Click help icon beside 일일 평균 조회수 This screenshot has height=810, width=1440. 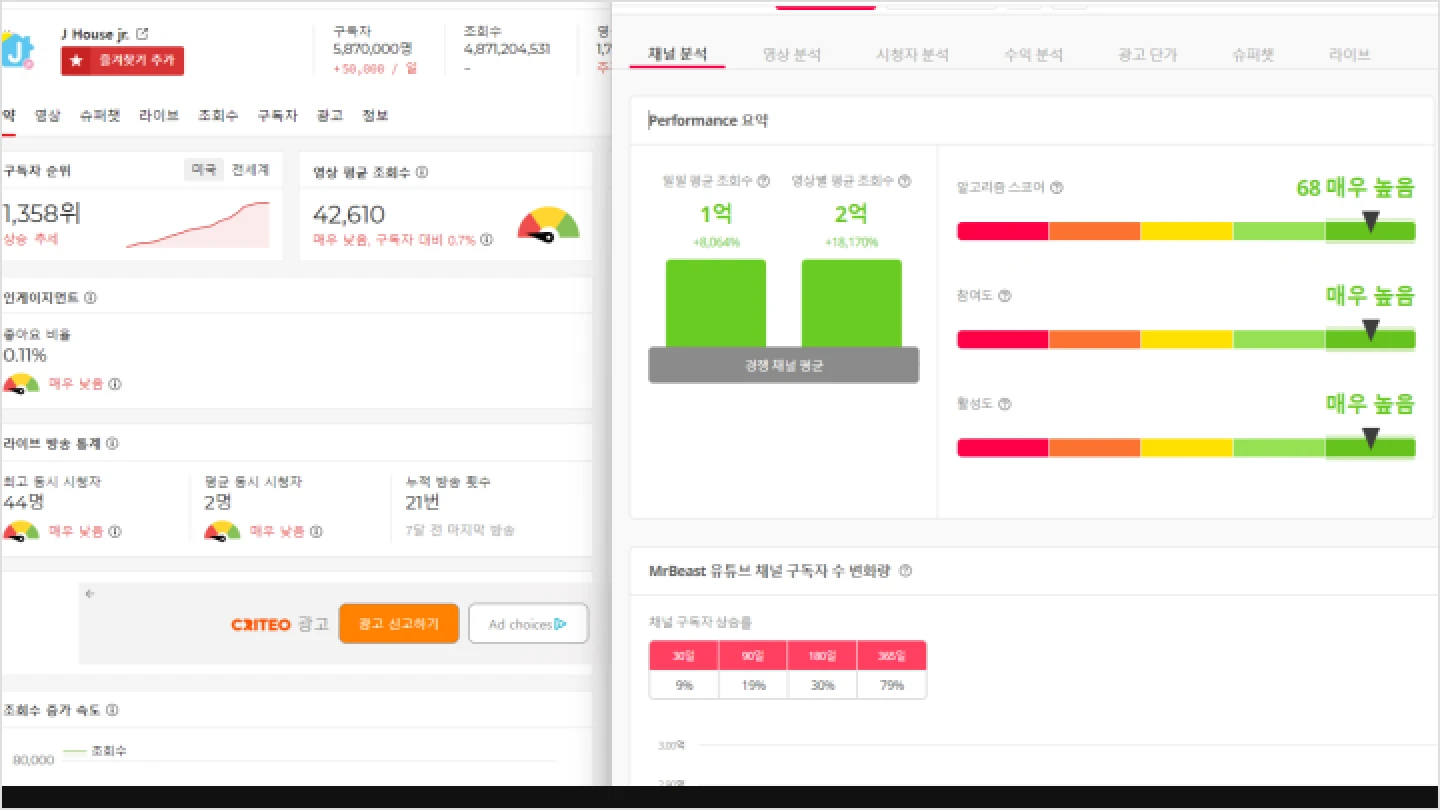(x=763, y=181)
